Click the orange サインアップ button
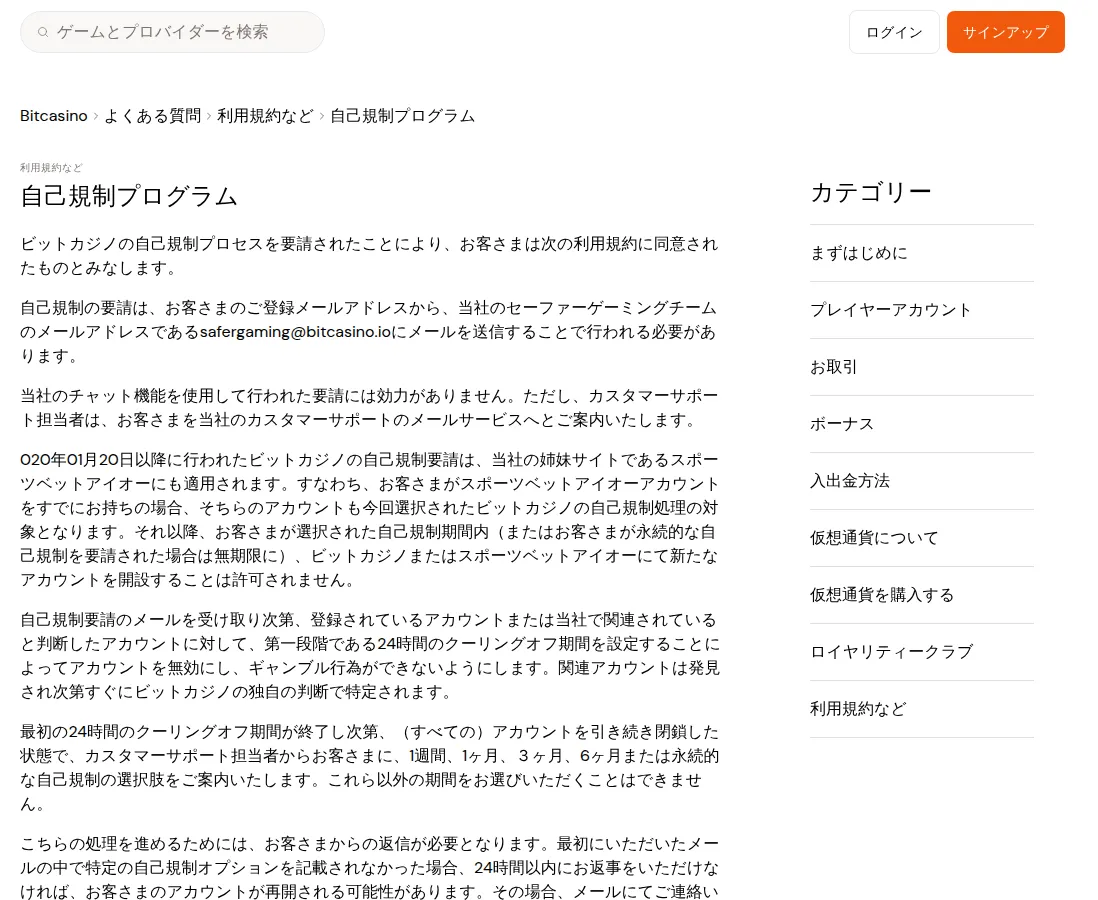1098x900 pixels. [x=1006, y=32]
